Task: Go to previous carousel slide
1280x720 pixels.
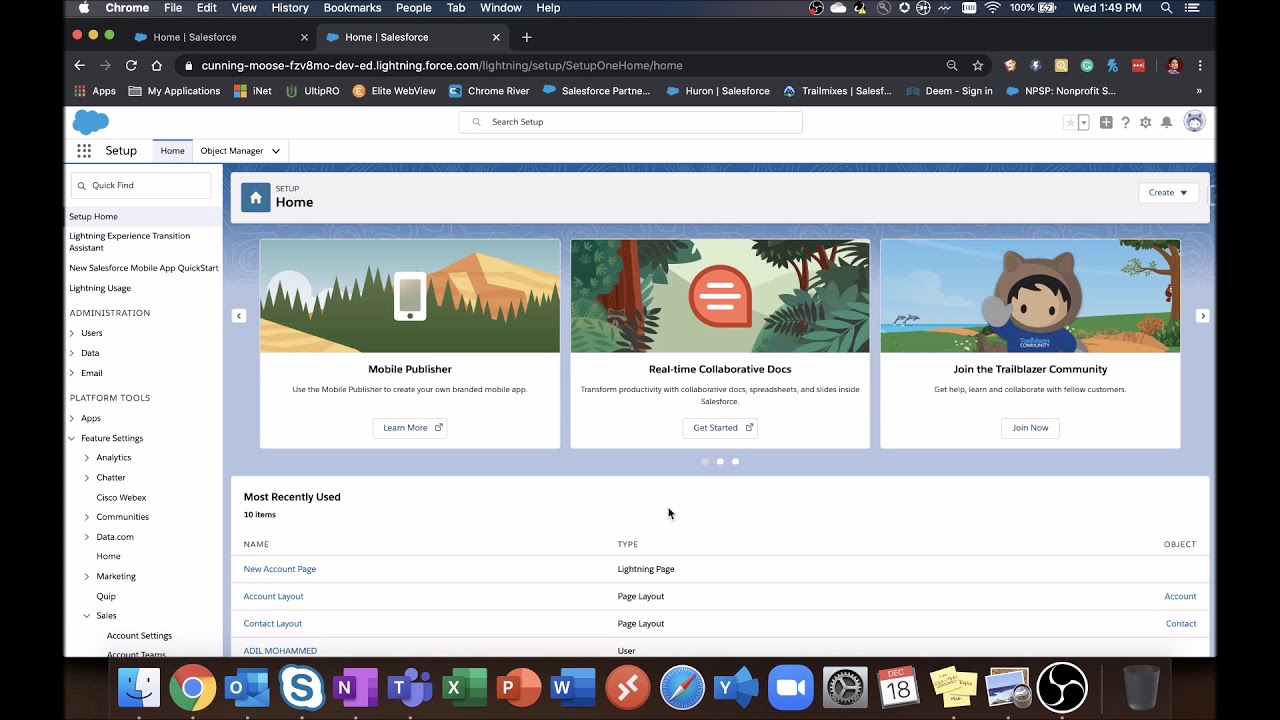Action: pos(238,316)
